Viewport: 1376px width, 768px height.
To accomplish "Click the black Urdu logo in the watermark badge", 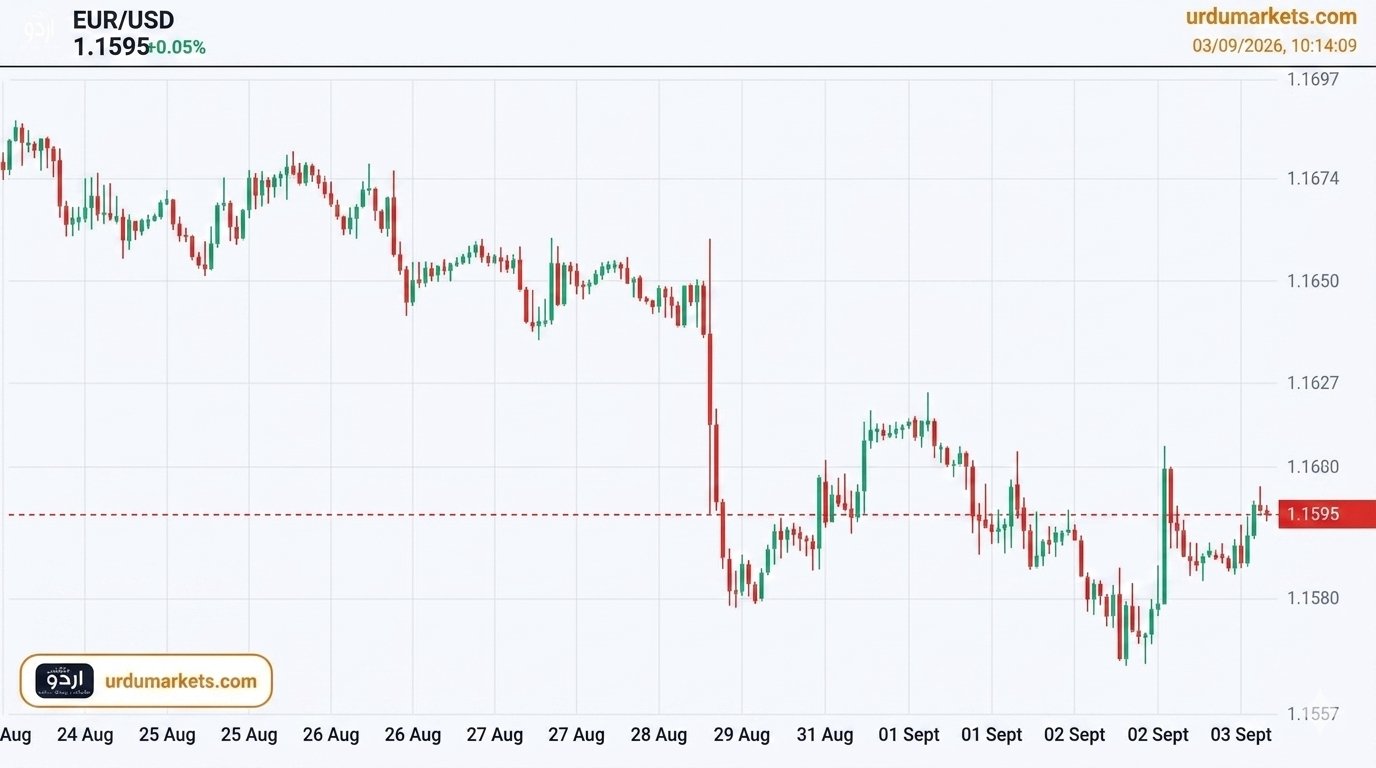I will coord(65,681).
